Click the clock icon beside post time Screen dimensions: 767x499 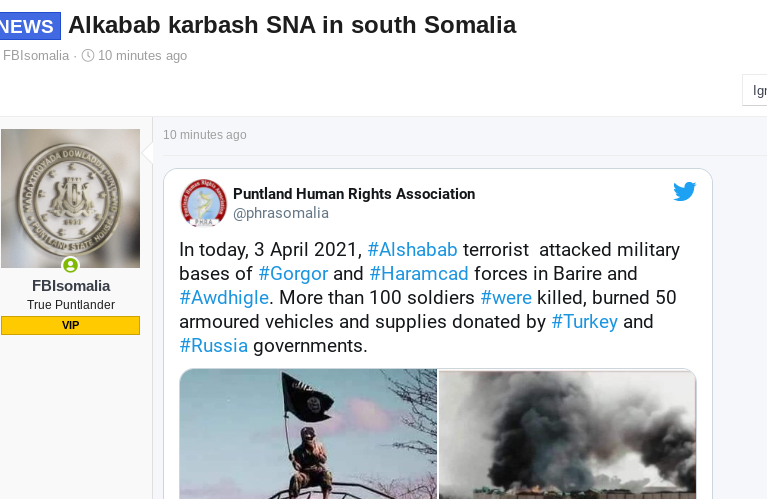(88, 55)
